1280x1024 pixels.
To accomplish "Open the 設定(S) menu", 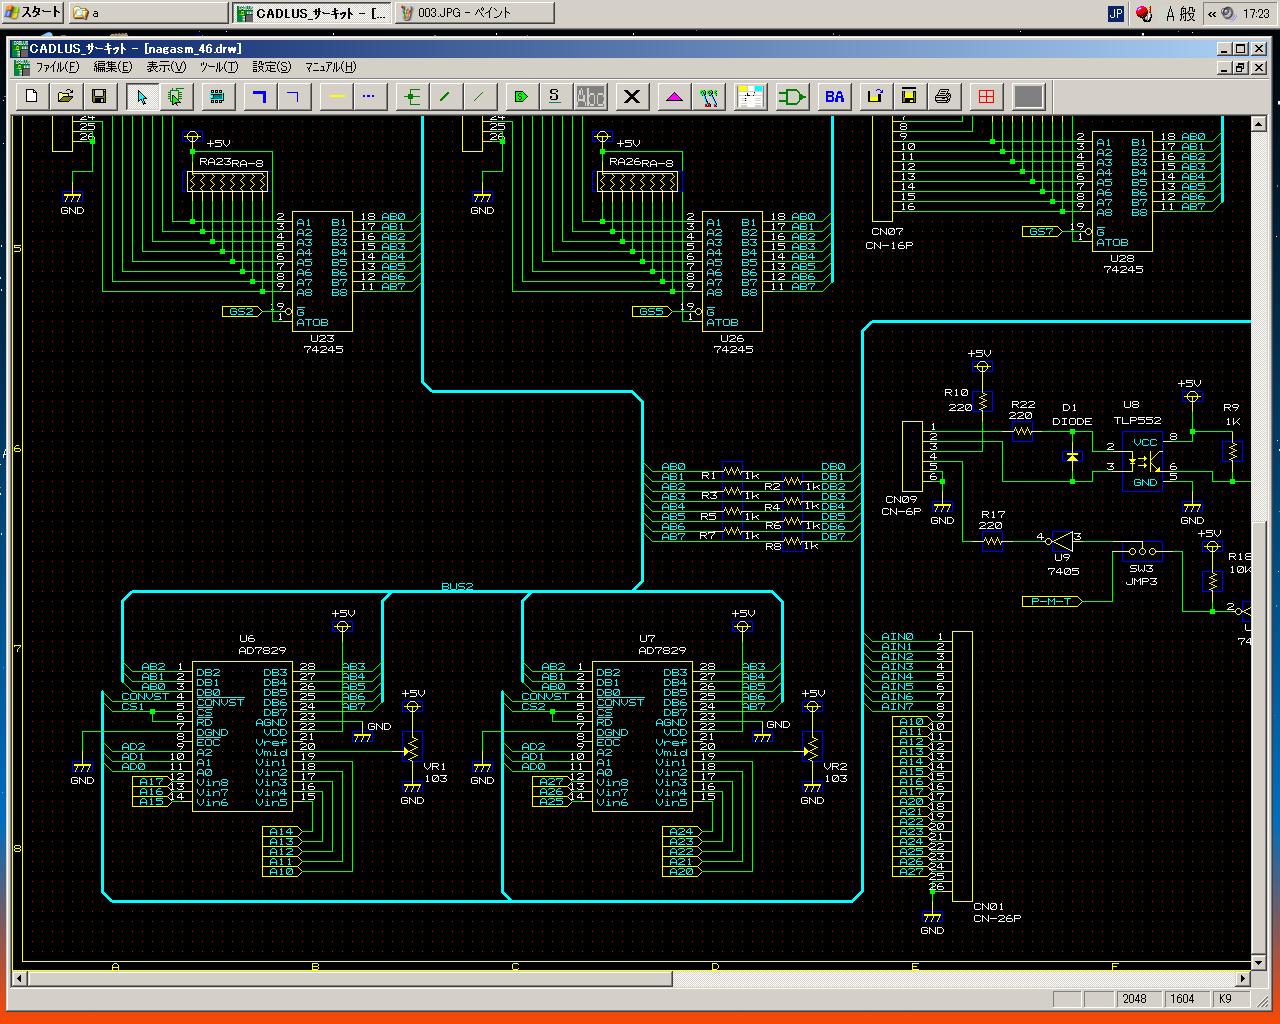I will (271, 67).
